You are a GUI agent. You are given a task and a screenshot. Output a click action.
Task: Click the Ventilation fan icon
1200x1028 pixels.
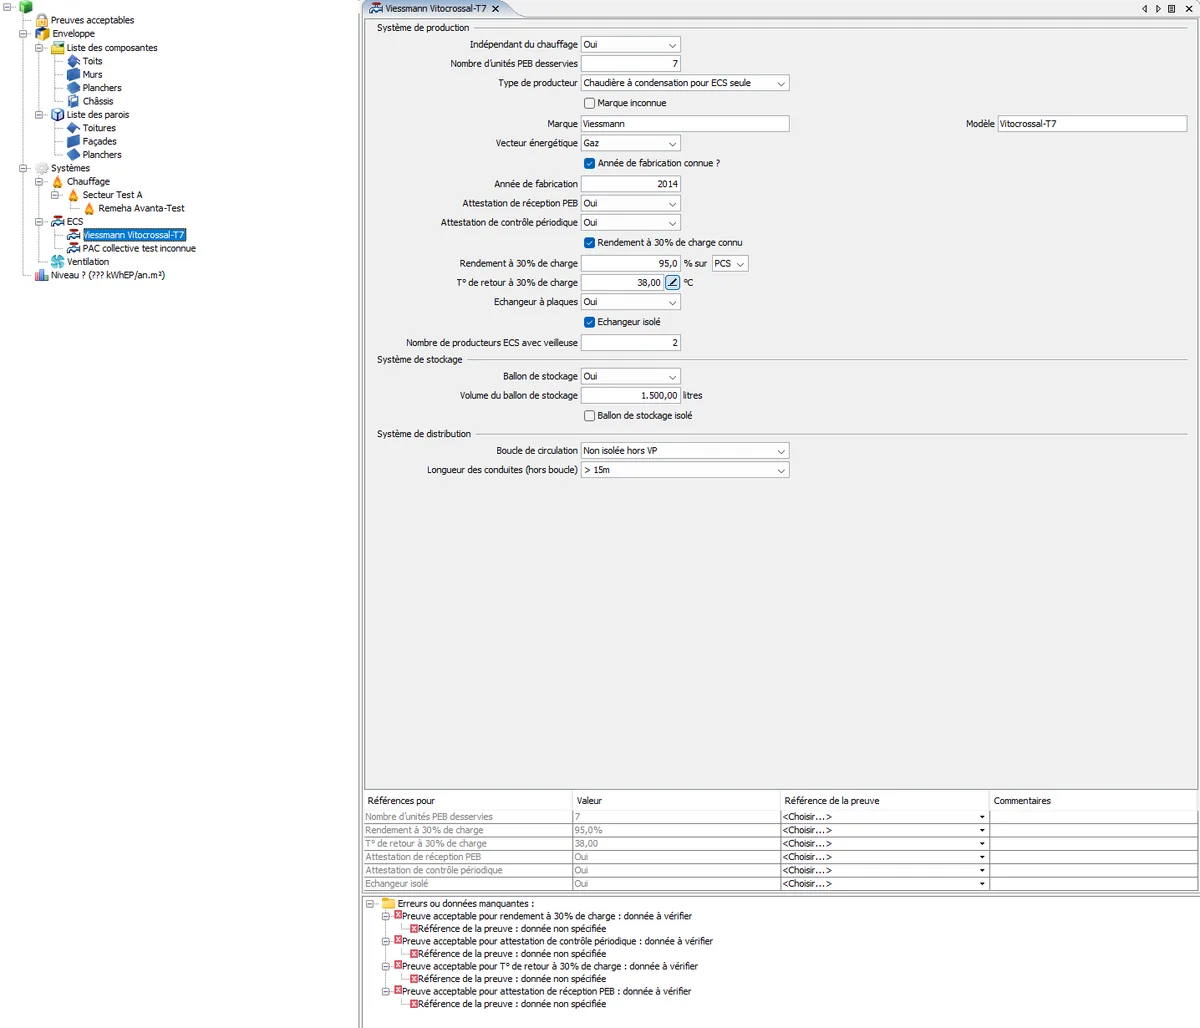click(57, 262)
